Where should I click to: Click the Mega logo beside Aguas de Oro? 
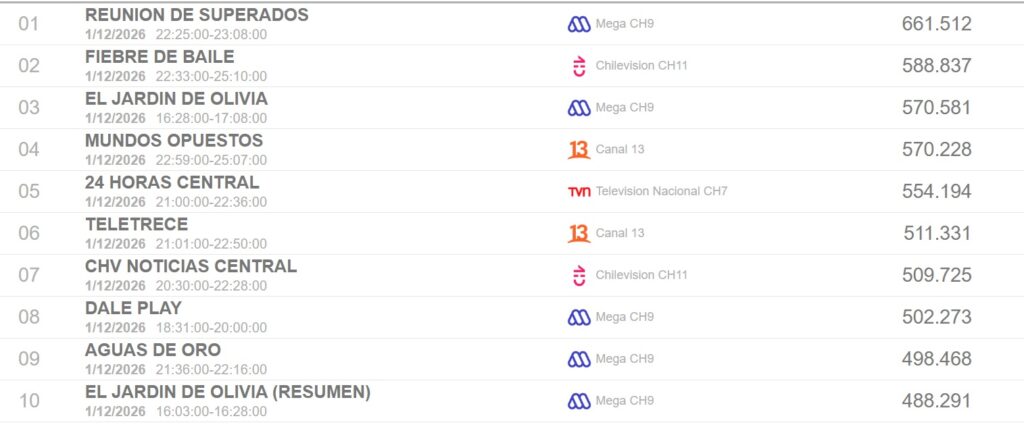coord(579,359)
